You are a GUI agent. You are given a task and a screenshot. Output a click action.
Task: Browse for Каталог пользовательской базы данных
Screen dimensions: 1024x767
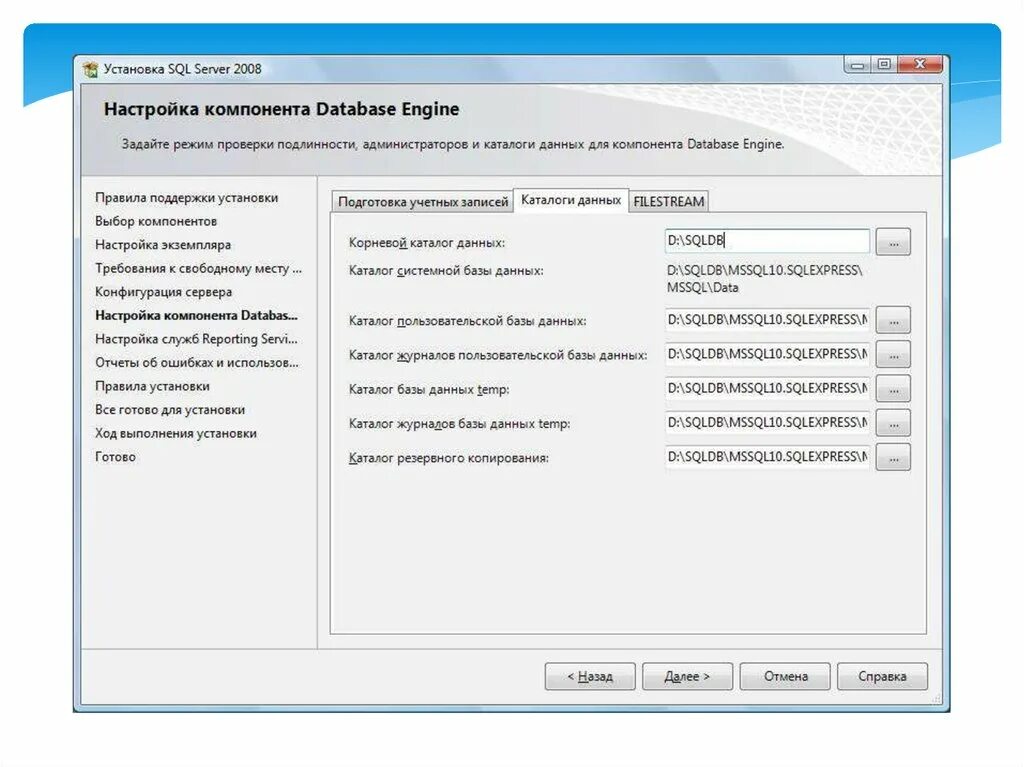point(893,321)
